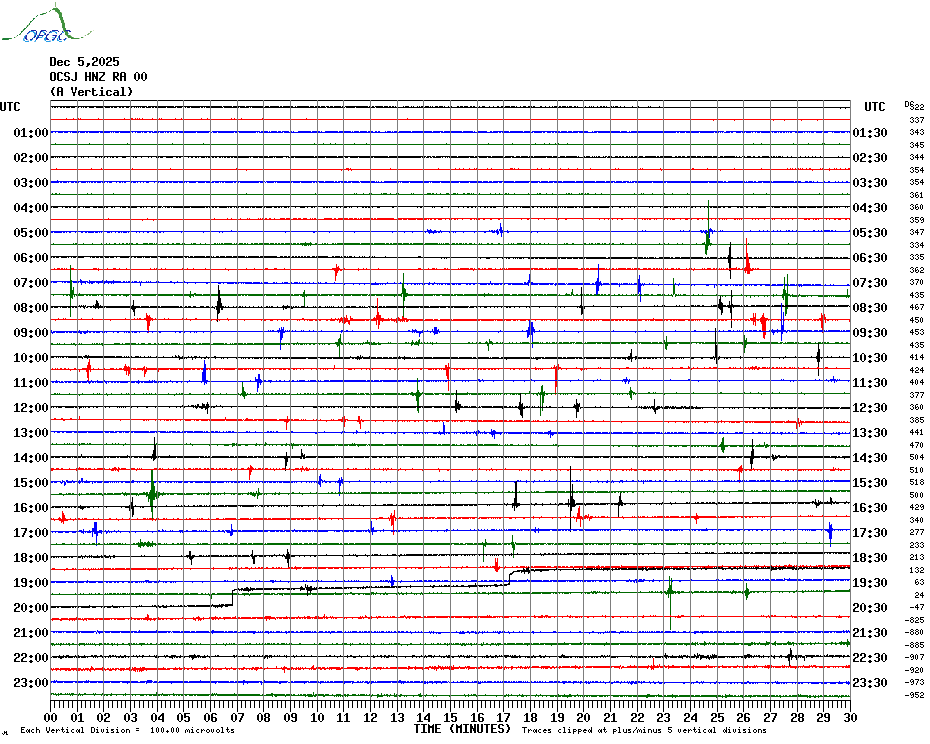The width and height of the screenshot is (930, 744).
Task: Click the '22:30' time label
Action: [870, 657]
